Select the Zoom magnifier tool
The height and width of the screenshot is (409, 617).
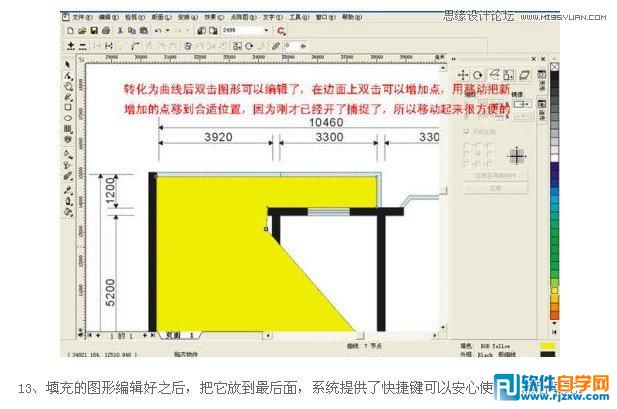pyautogui.click(x=68, y=86)
